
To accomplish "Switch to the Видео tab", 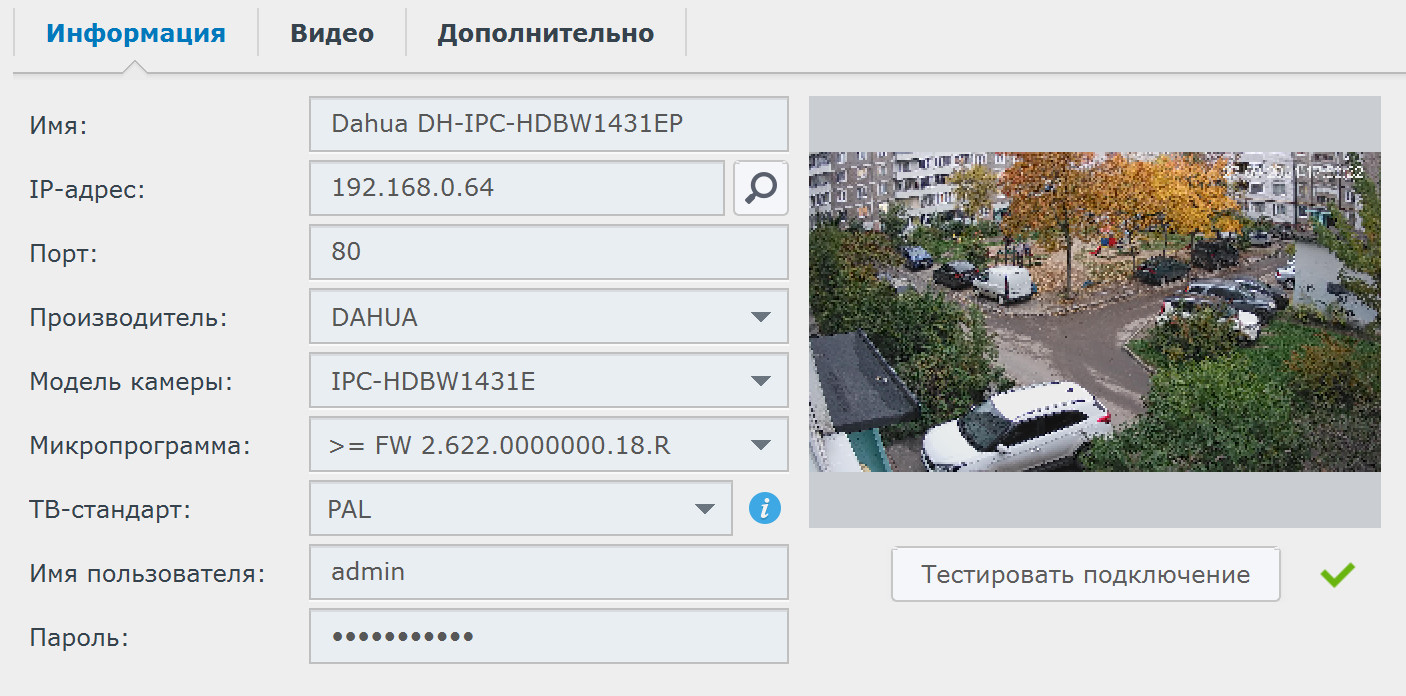I will 332,33.
